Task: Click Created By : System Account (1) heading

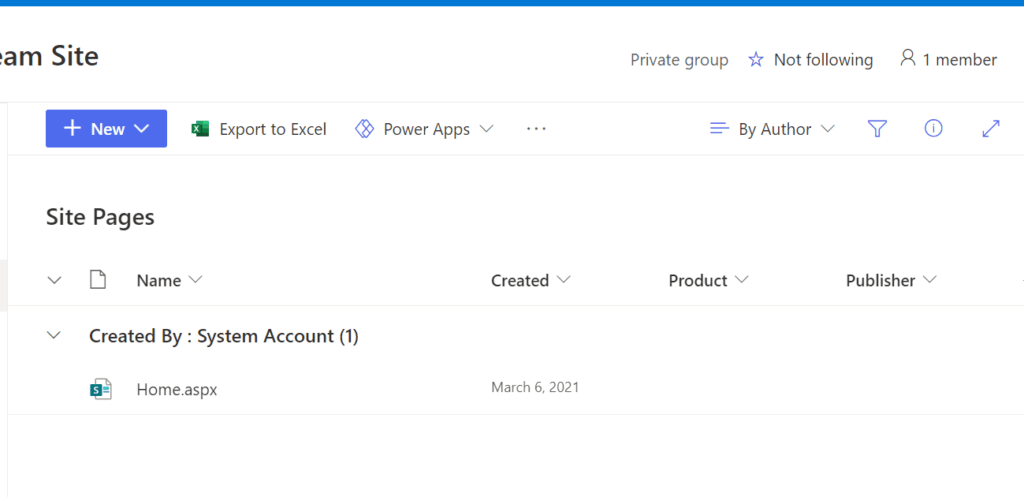Action: coord(223,336)
